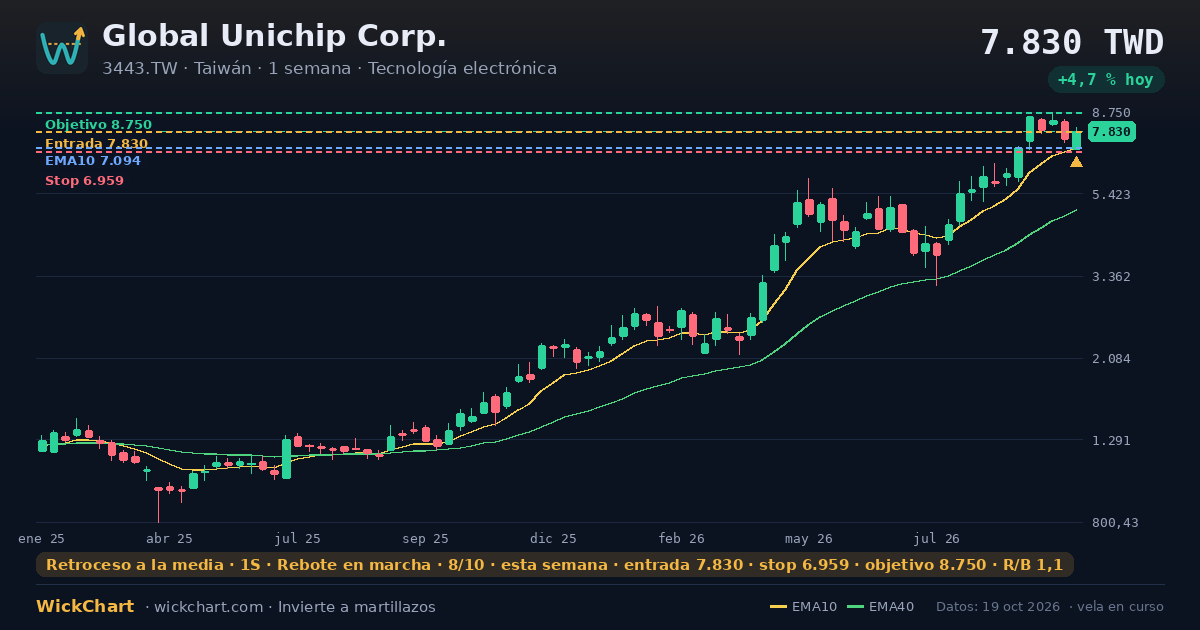Screen dimensions: 1200x630
Task: Select the '3443.TW · Taiwán · 1 semana' subtitle
Action: (x=229, y=69)
